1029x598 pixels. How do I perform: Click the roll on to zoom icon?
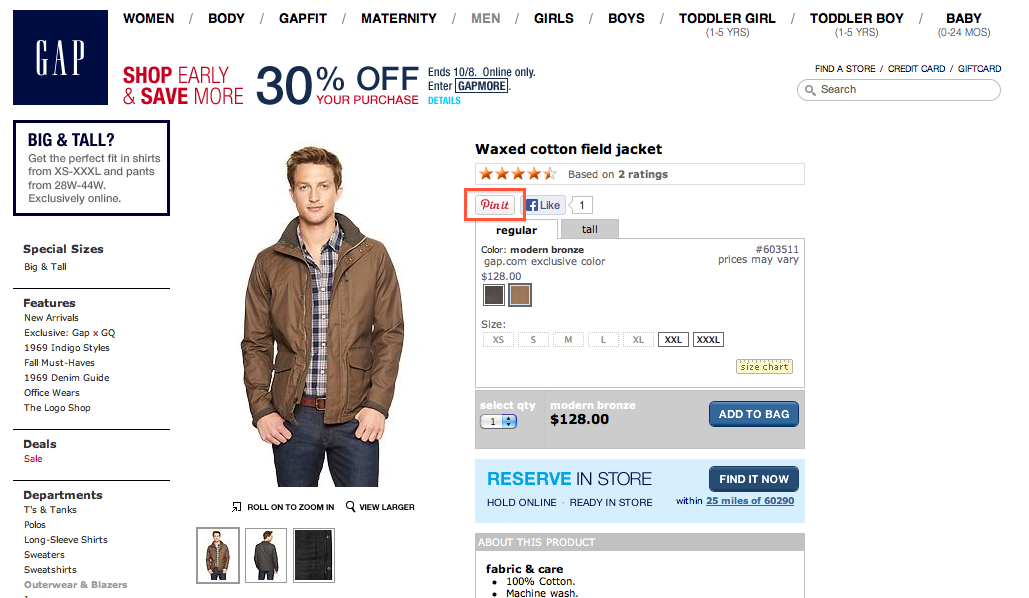(x=237, y=507)
